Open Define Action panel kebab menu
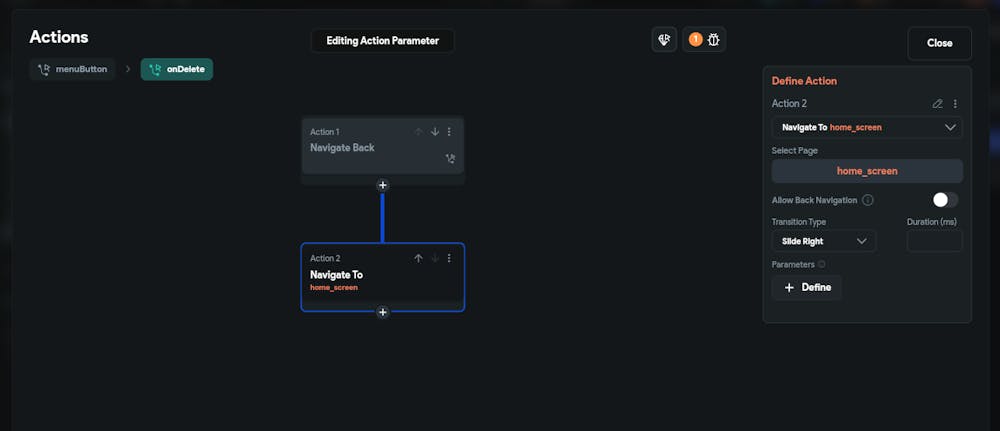The width and height of the screenshot is (1000, 431). [x=955, y=104]
